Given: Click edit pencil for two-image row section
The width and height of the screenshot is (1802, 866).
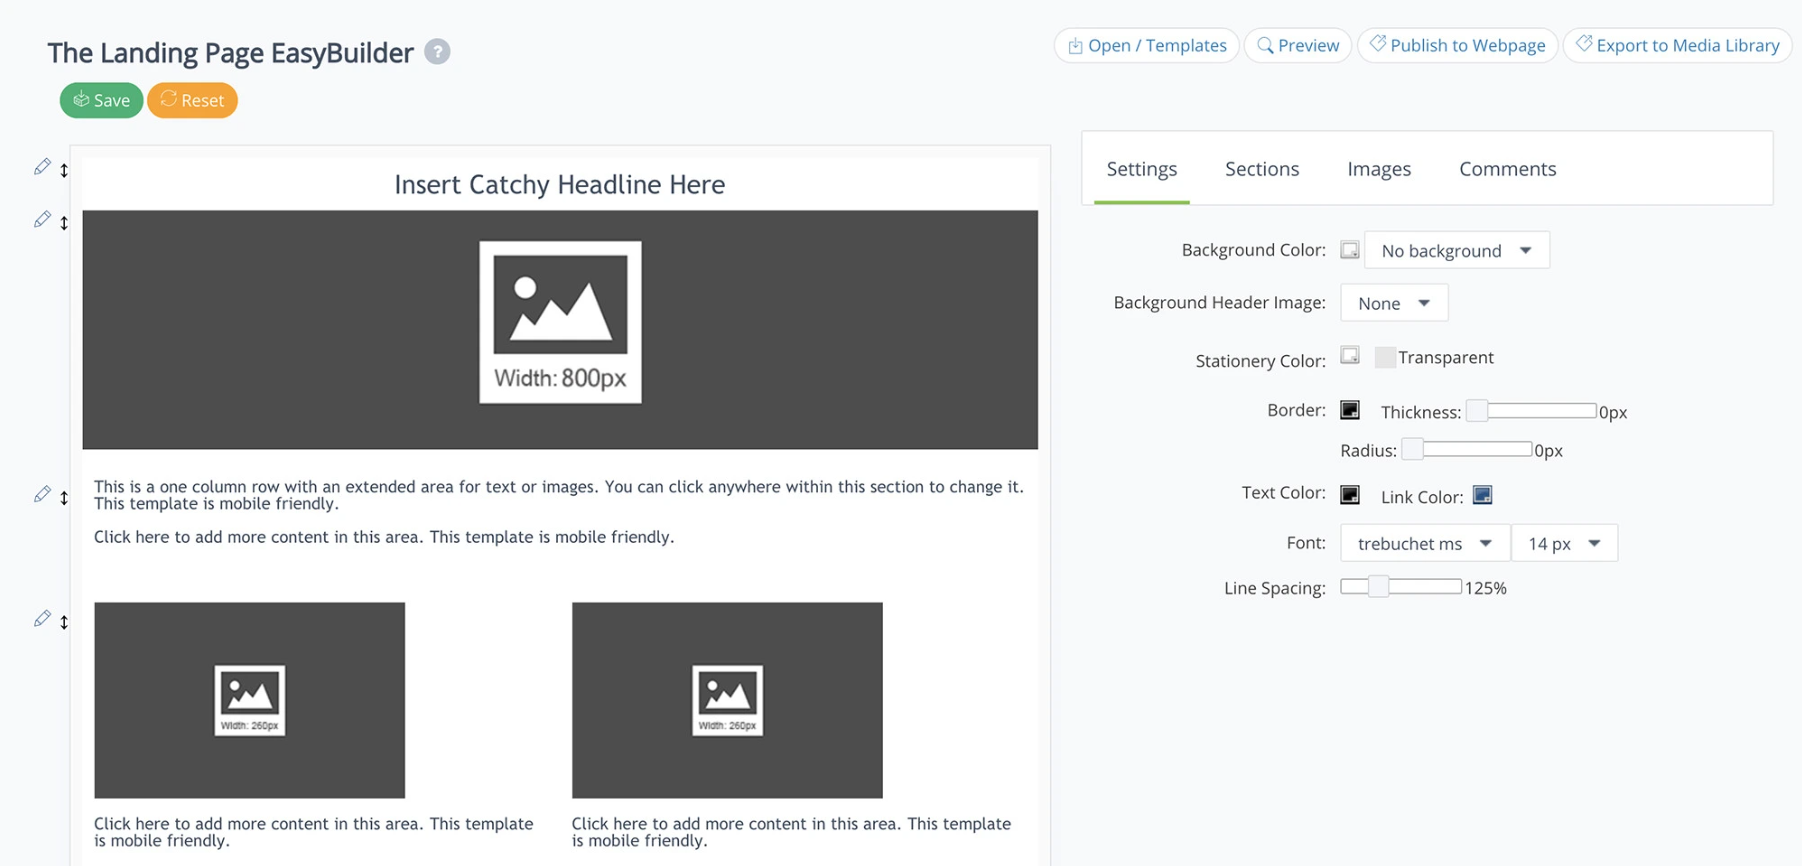Looking at the screenshot, I should pyautogui.click(x=42, y=619).
